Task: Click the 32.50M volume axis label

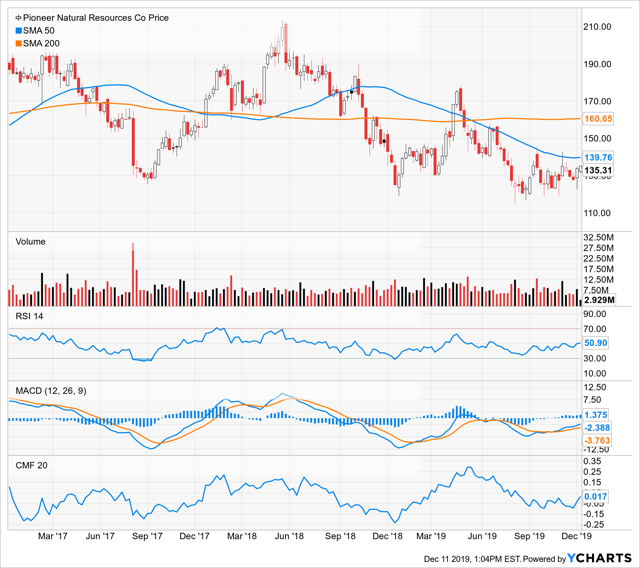Action: point(599,237)
